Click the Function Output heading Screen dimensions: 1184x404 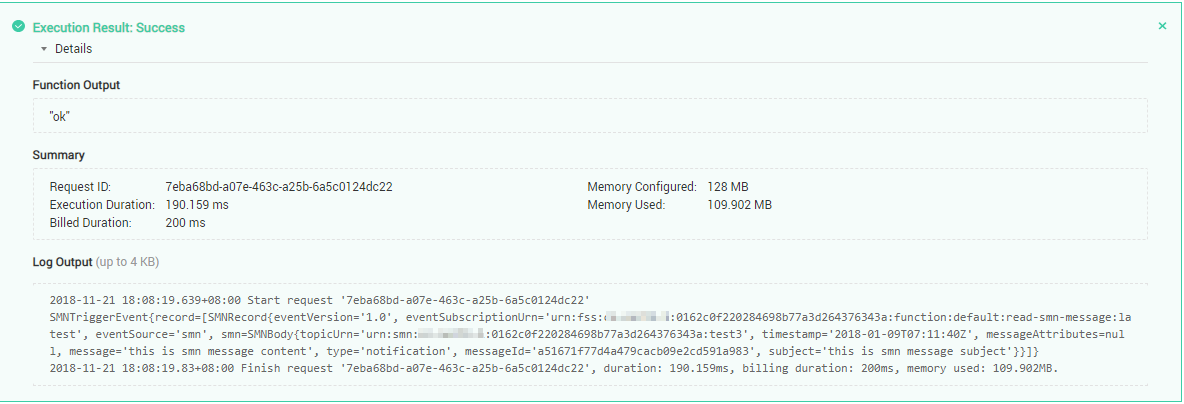[x=76, y=86]
